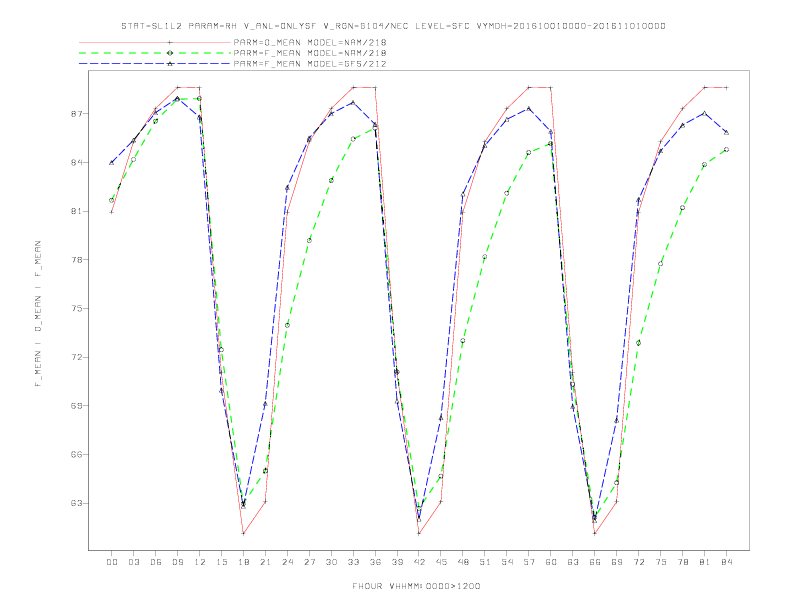Click x-axis forecast hour label 06
The width and height of the screenshot is (792, 612).
pyautogui.click(x=156, y=562)
